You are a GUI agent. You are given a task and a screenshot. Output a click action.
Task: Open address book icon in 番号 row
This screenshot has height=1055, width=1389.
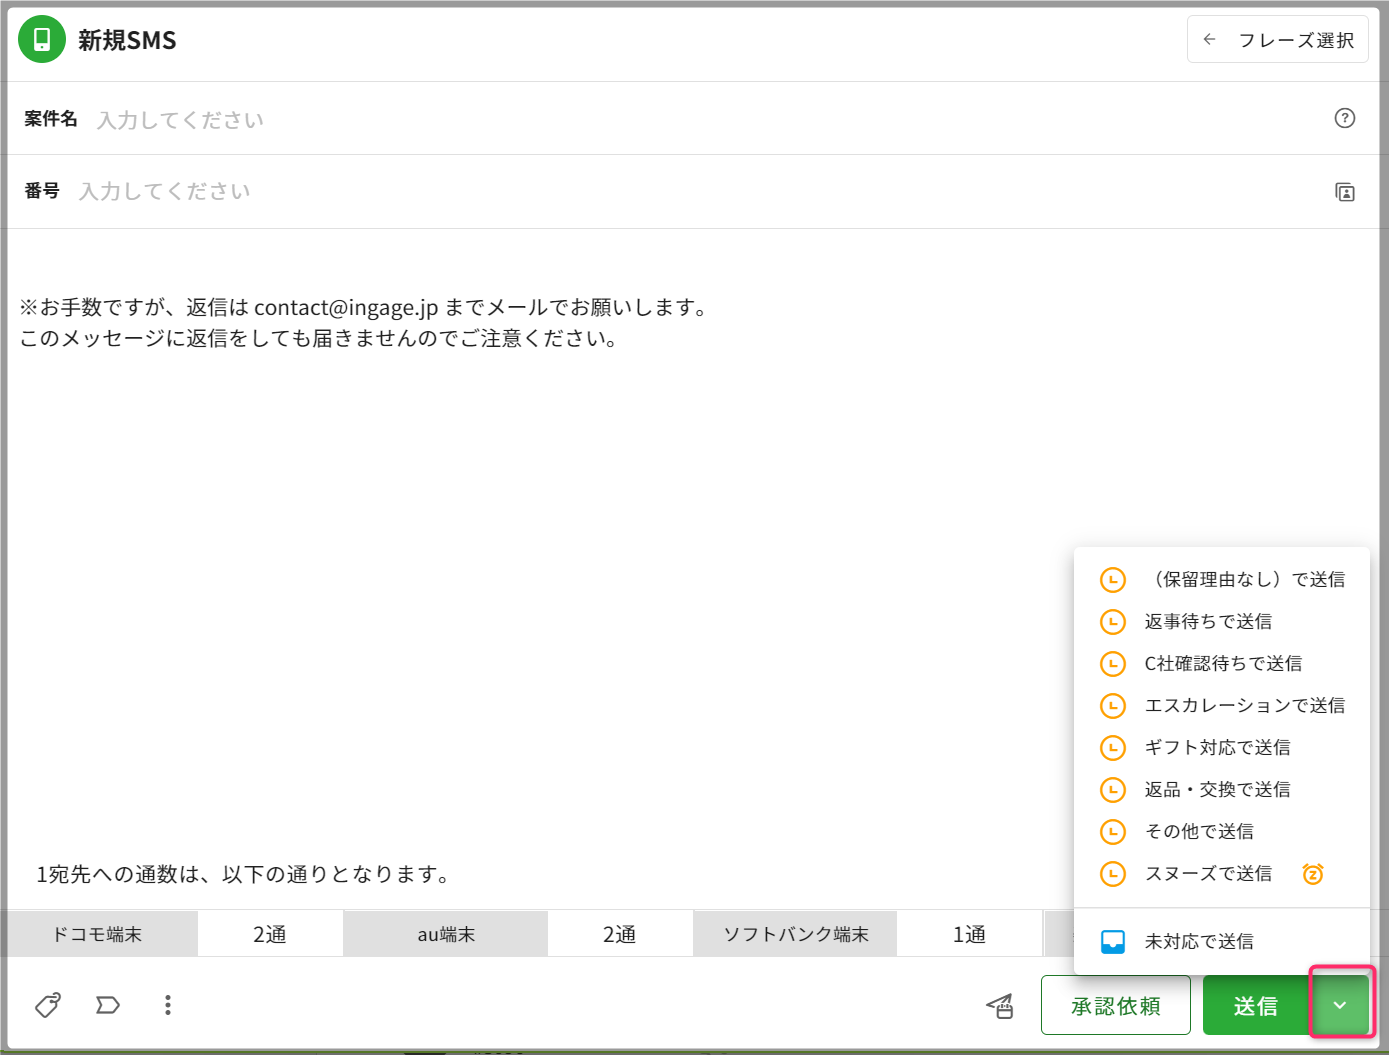[1344, 192]
